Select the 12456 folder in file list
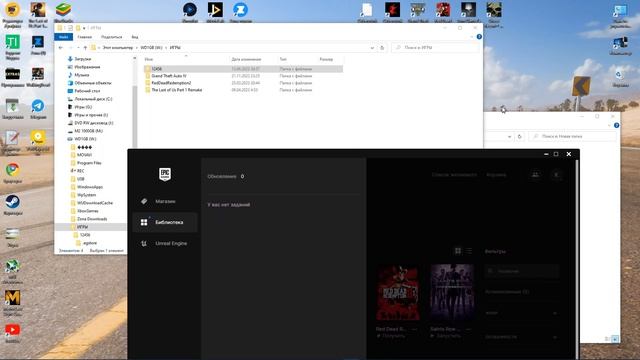640x360 pixels. pyautogui.click(x=156, y=69)
